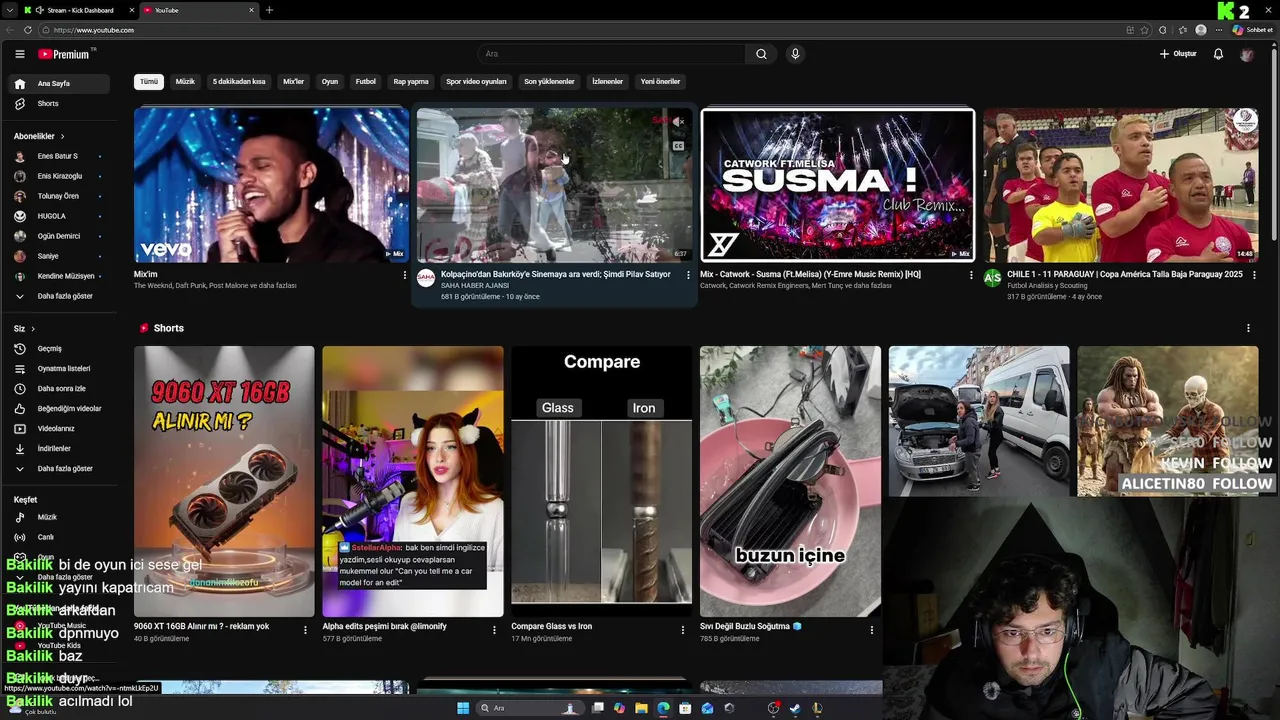Select 5 dakikadan kısa chip
The image size is (1280, 720).
click(239, 82)
